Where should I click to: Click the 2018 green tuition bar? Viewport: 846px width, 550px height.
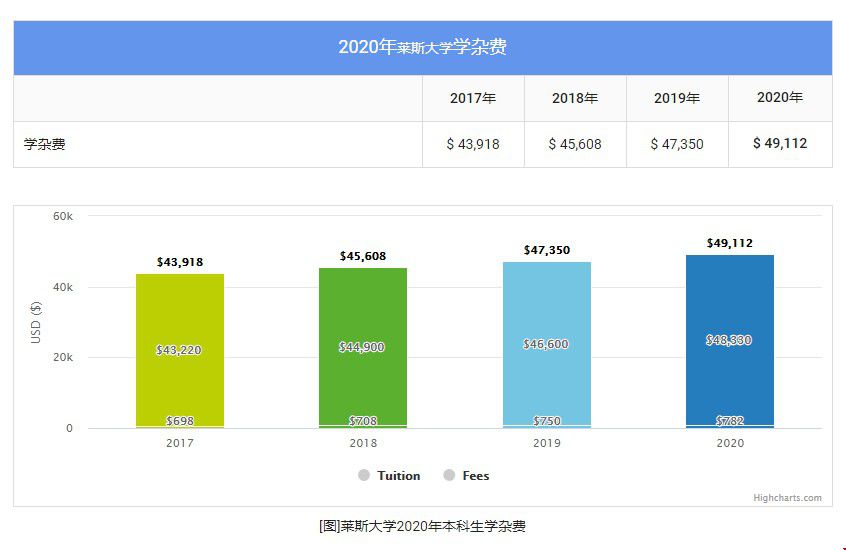(363, 347)
